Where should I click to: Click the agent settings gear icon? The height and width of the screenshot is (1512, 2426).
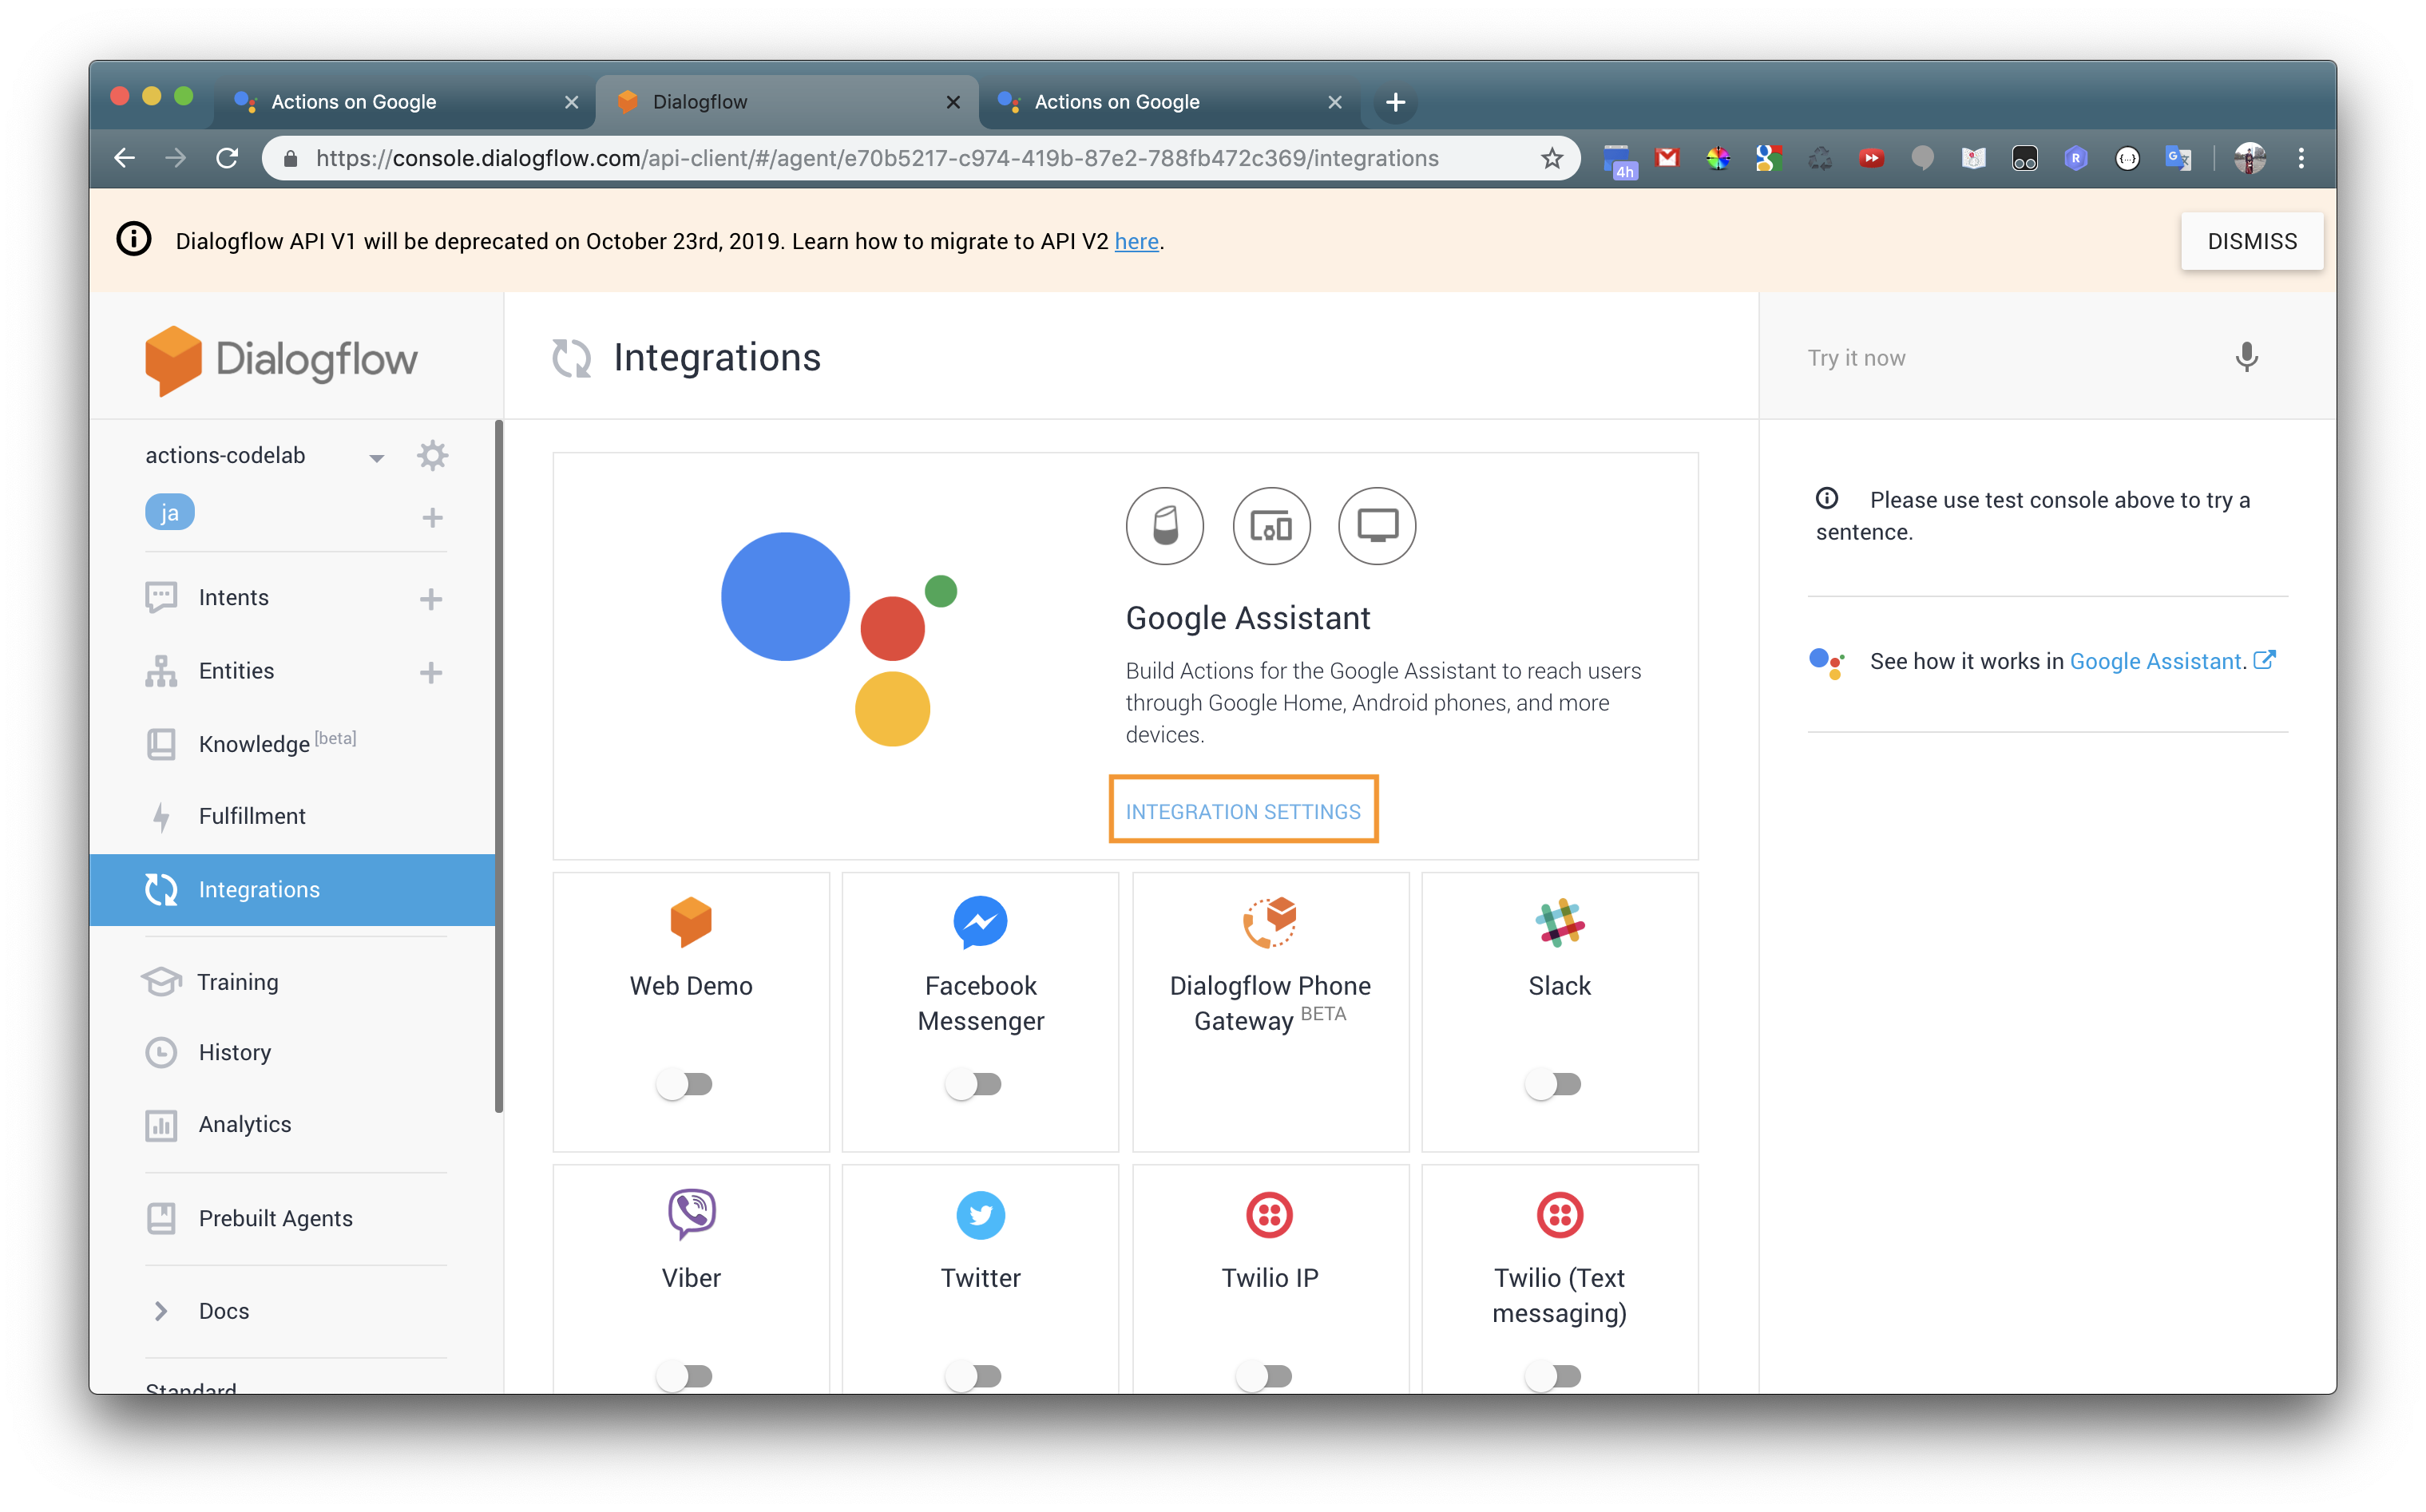[432, 456]
